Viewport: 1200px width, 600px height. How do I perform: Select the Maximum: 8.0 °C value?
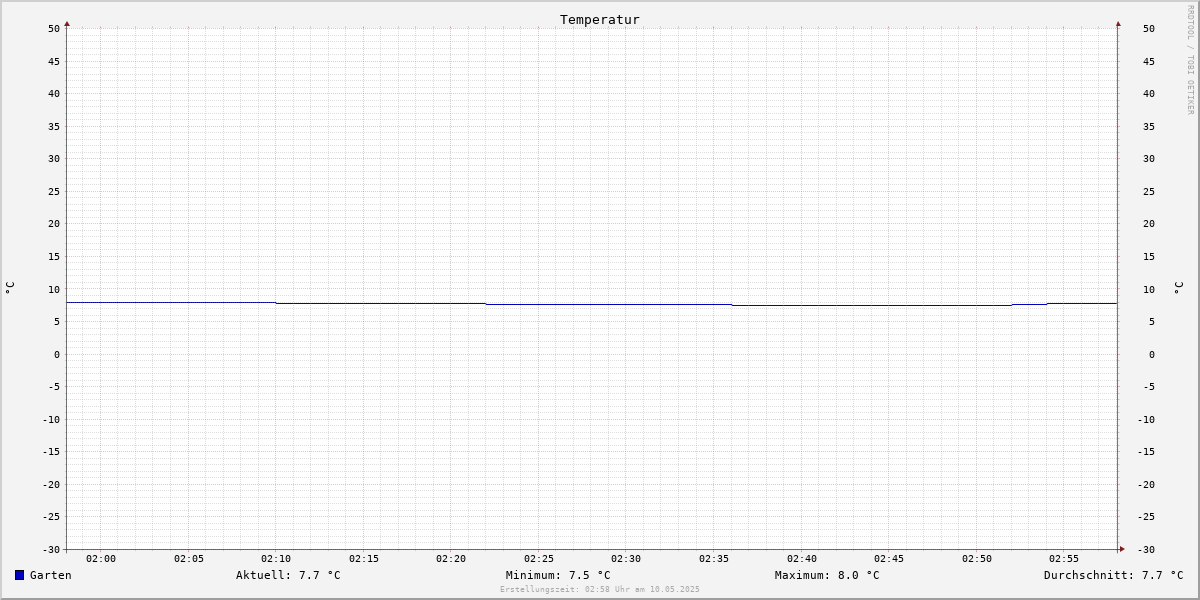[x=827, y=575]
